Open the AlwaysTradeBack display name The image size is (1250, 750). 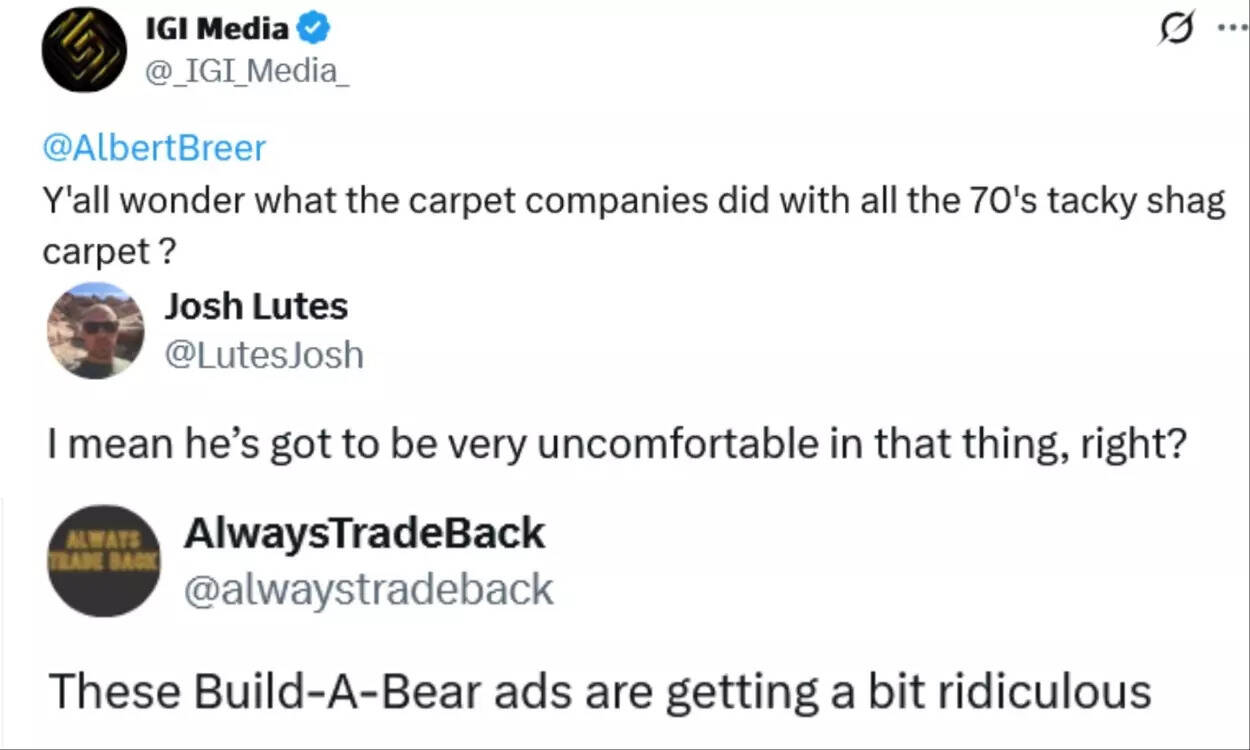click(x=364, y=533)
